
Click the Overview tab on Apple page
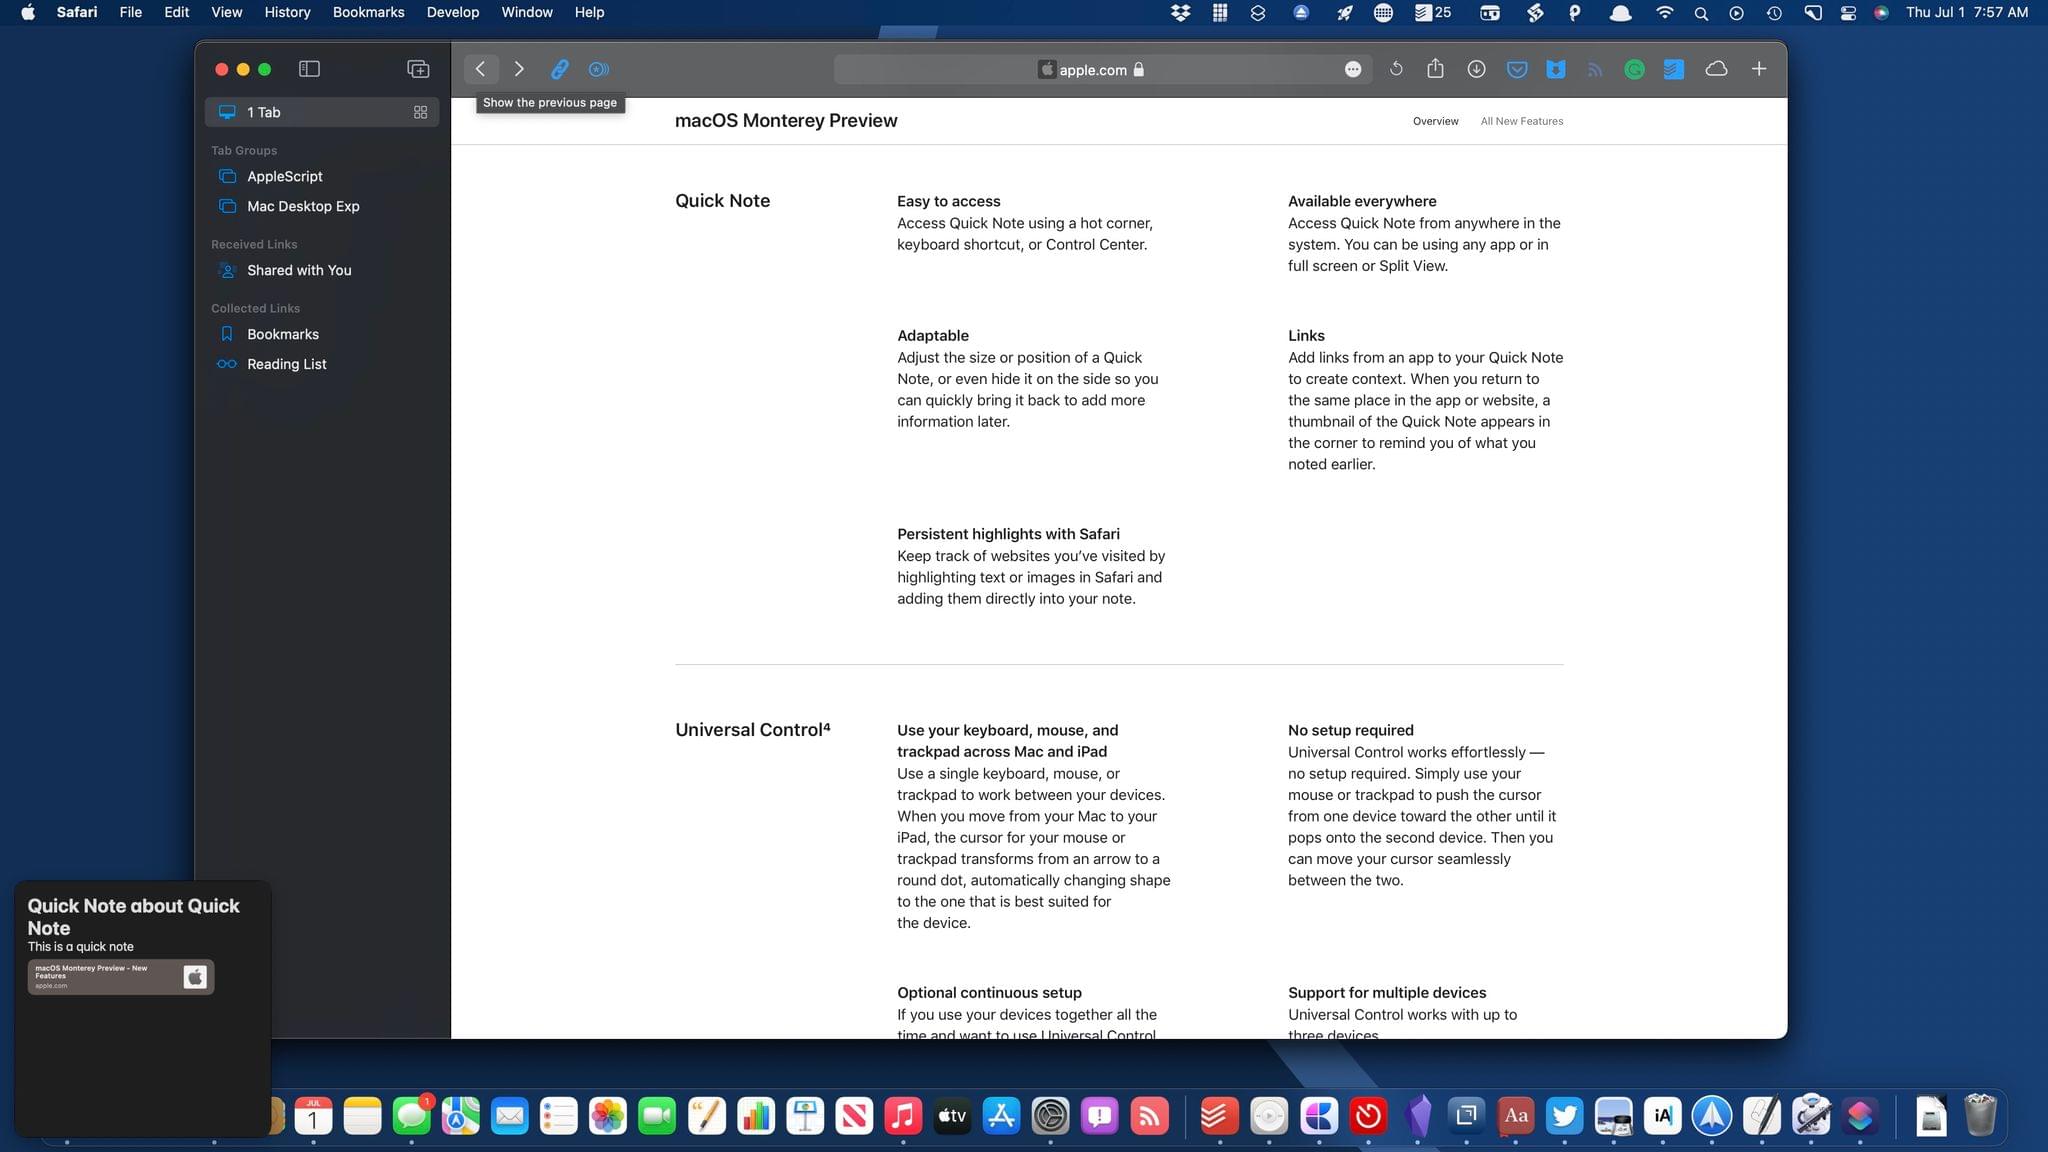coord(1433,121)
